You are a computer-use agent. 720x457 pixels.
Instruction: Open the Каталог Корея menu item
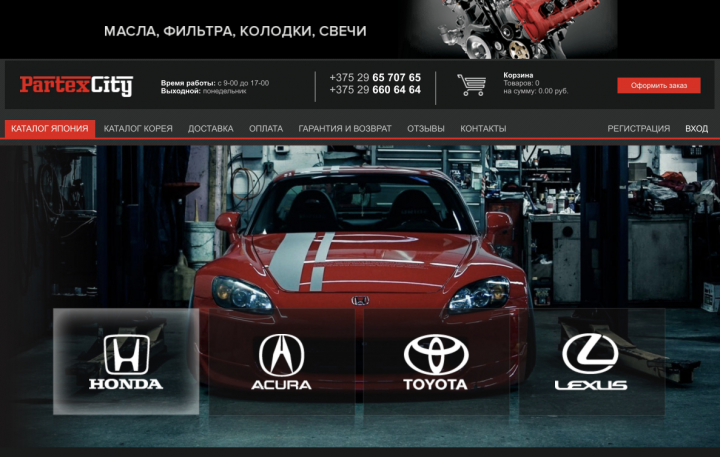[x=138, y=129]
